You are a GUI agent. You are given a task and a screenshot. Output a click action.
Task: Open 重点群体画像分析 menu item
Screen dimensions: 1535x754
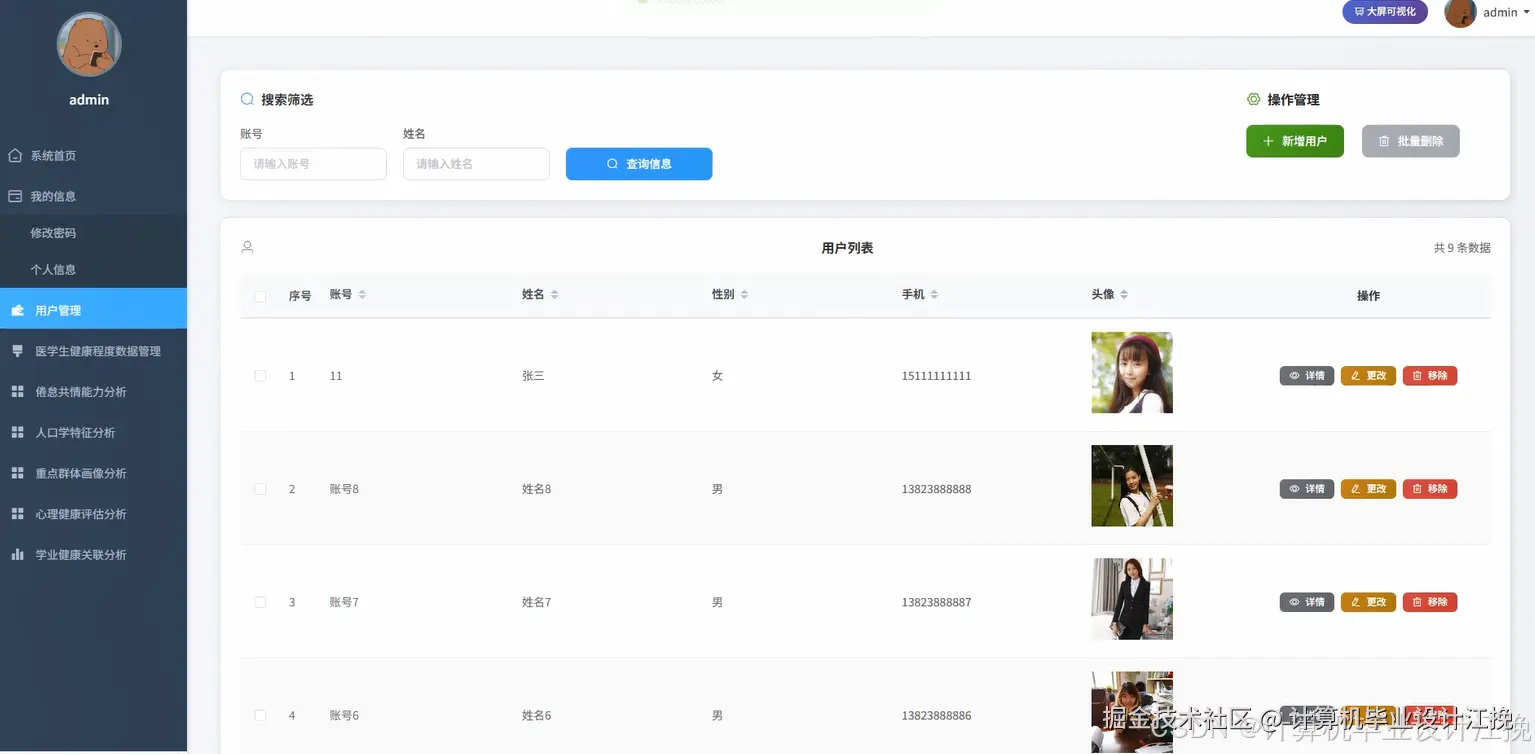click(93, 473)
